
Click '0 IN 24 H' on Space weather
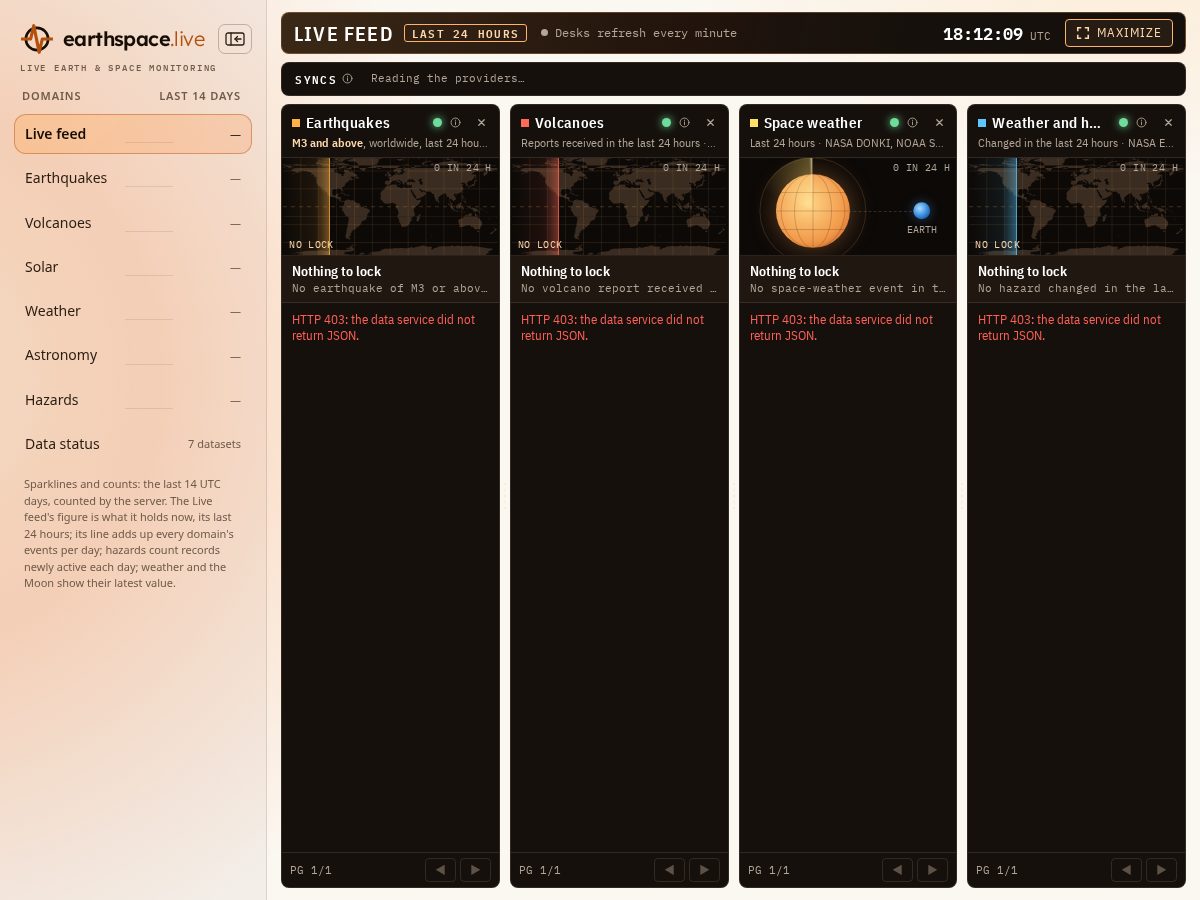pyautogui.click(x=921, y=168)
